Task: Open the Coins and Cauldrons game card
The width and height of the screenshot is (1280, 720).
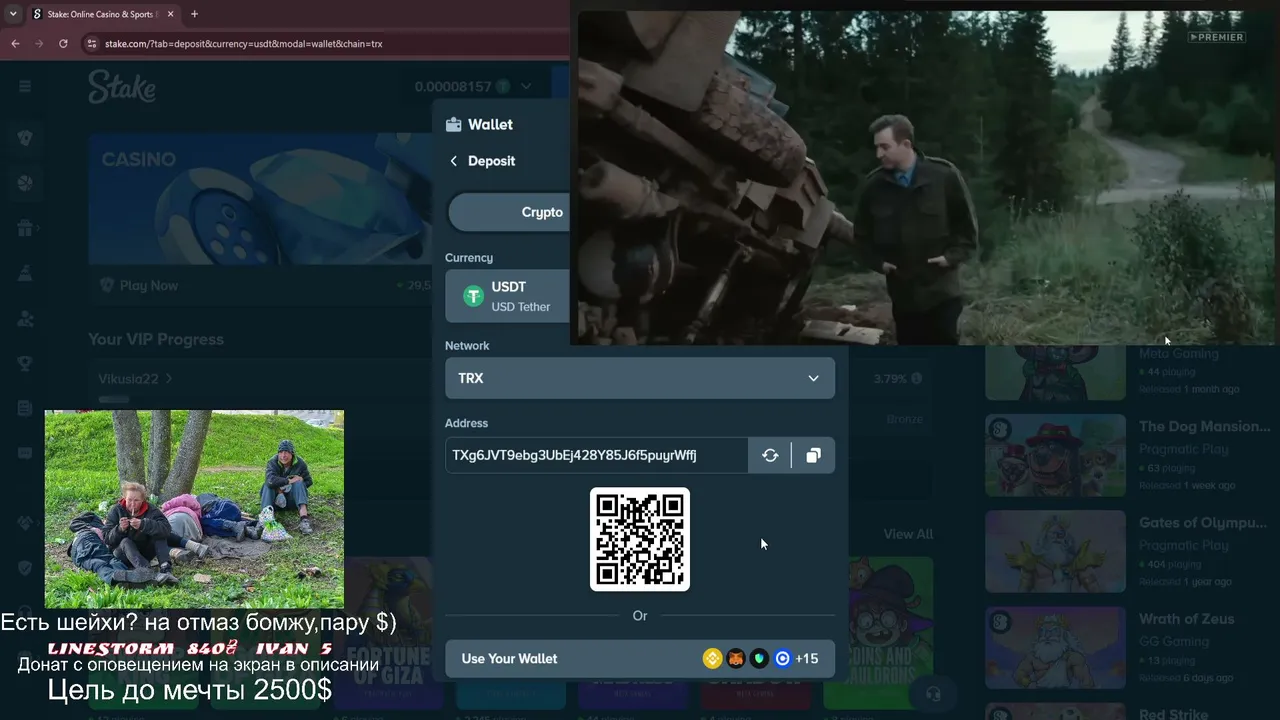Action: [x=891, y=632]
